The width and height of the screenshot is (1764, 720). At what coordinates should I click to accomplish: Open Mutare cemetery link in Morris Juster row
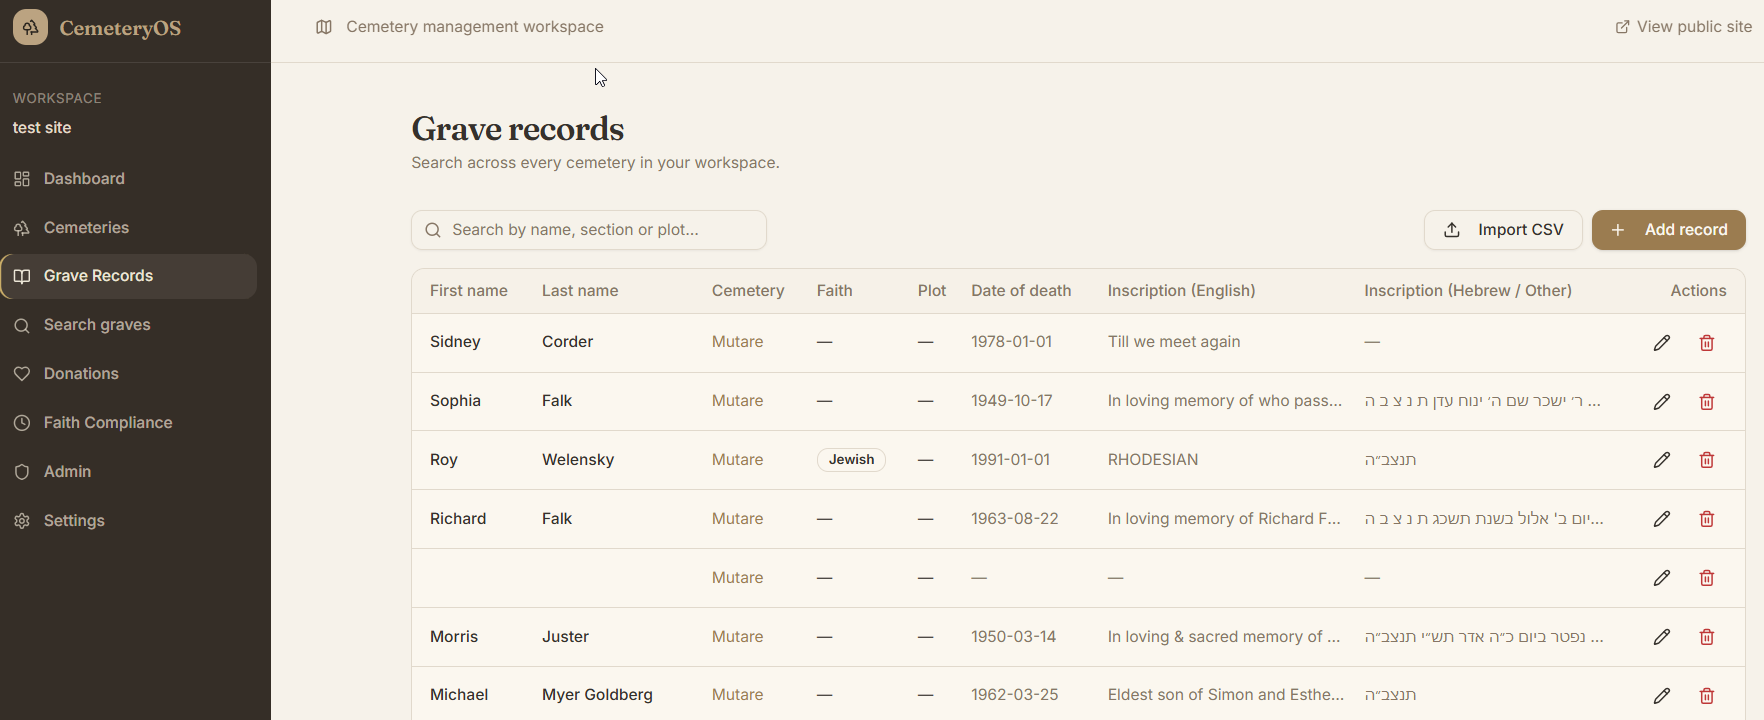click(x=738, y=637)
